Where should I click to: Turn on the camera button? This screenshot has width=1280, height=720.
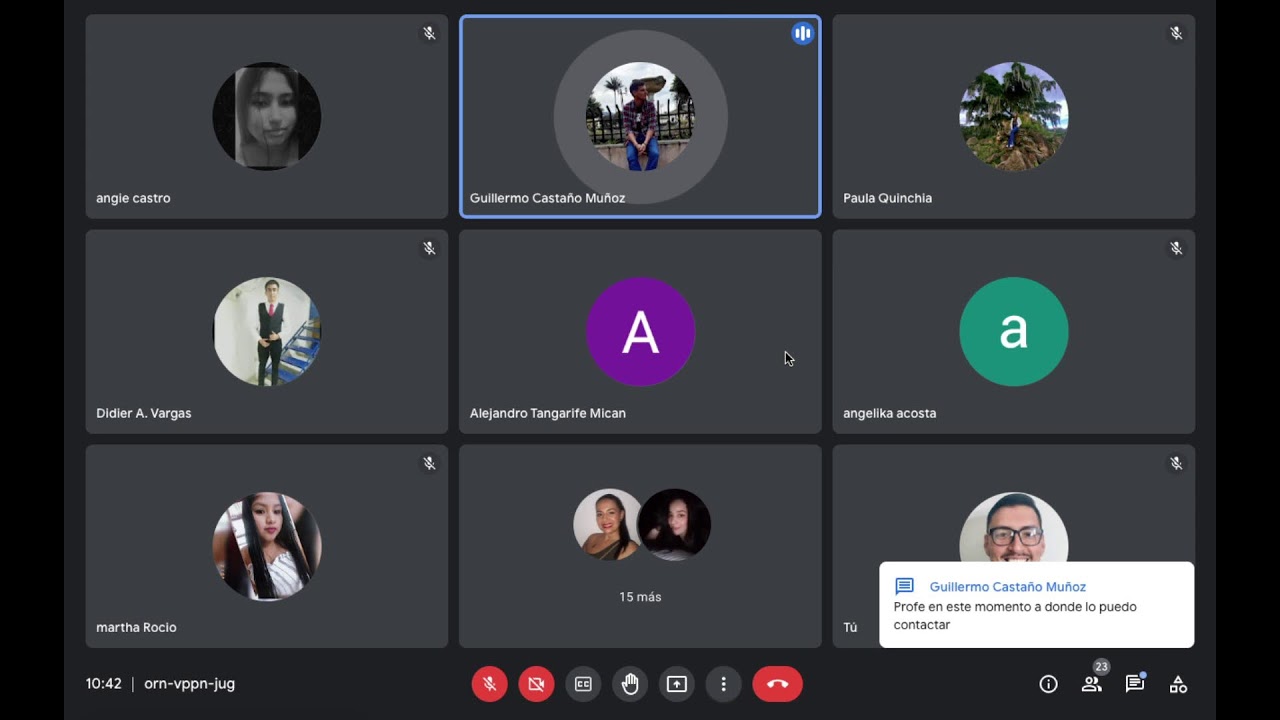(536, 684)
